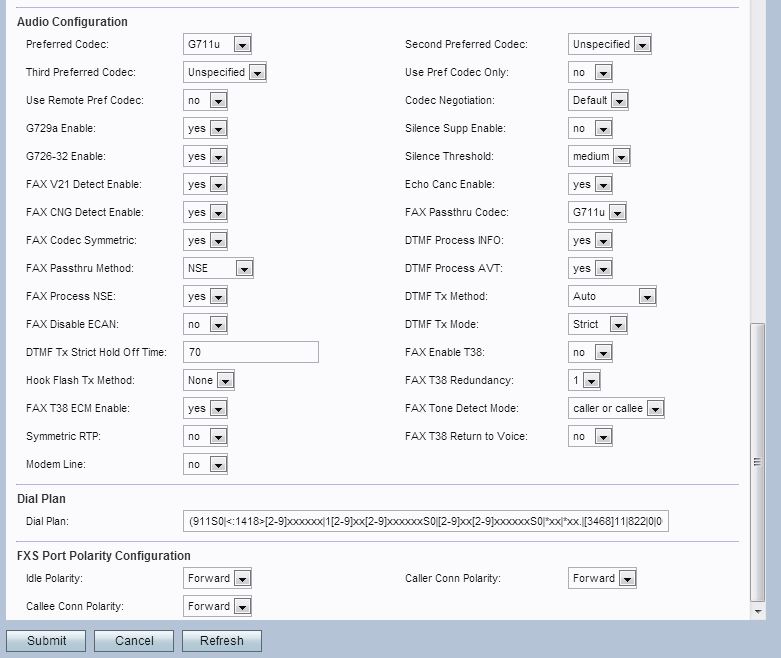The image size is (781, 658).
Task: Click the DTMF Tx Strict Hold Off Time field
Action: point(251,352)
